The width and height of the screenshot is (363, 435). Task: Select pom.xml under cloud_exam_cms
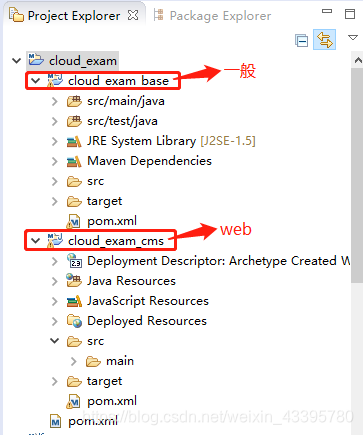112,401
